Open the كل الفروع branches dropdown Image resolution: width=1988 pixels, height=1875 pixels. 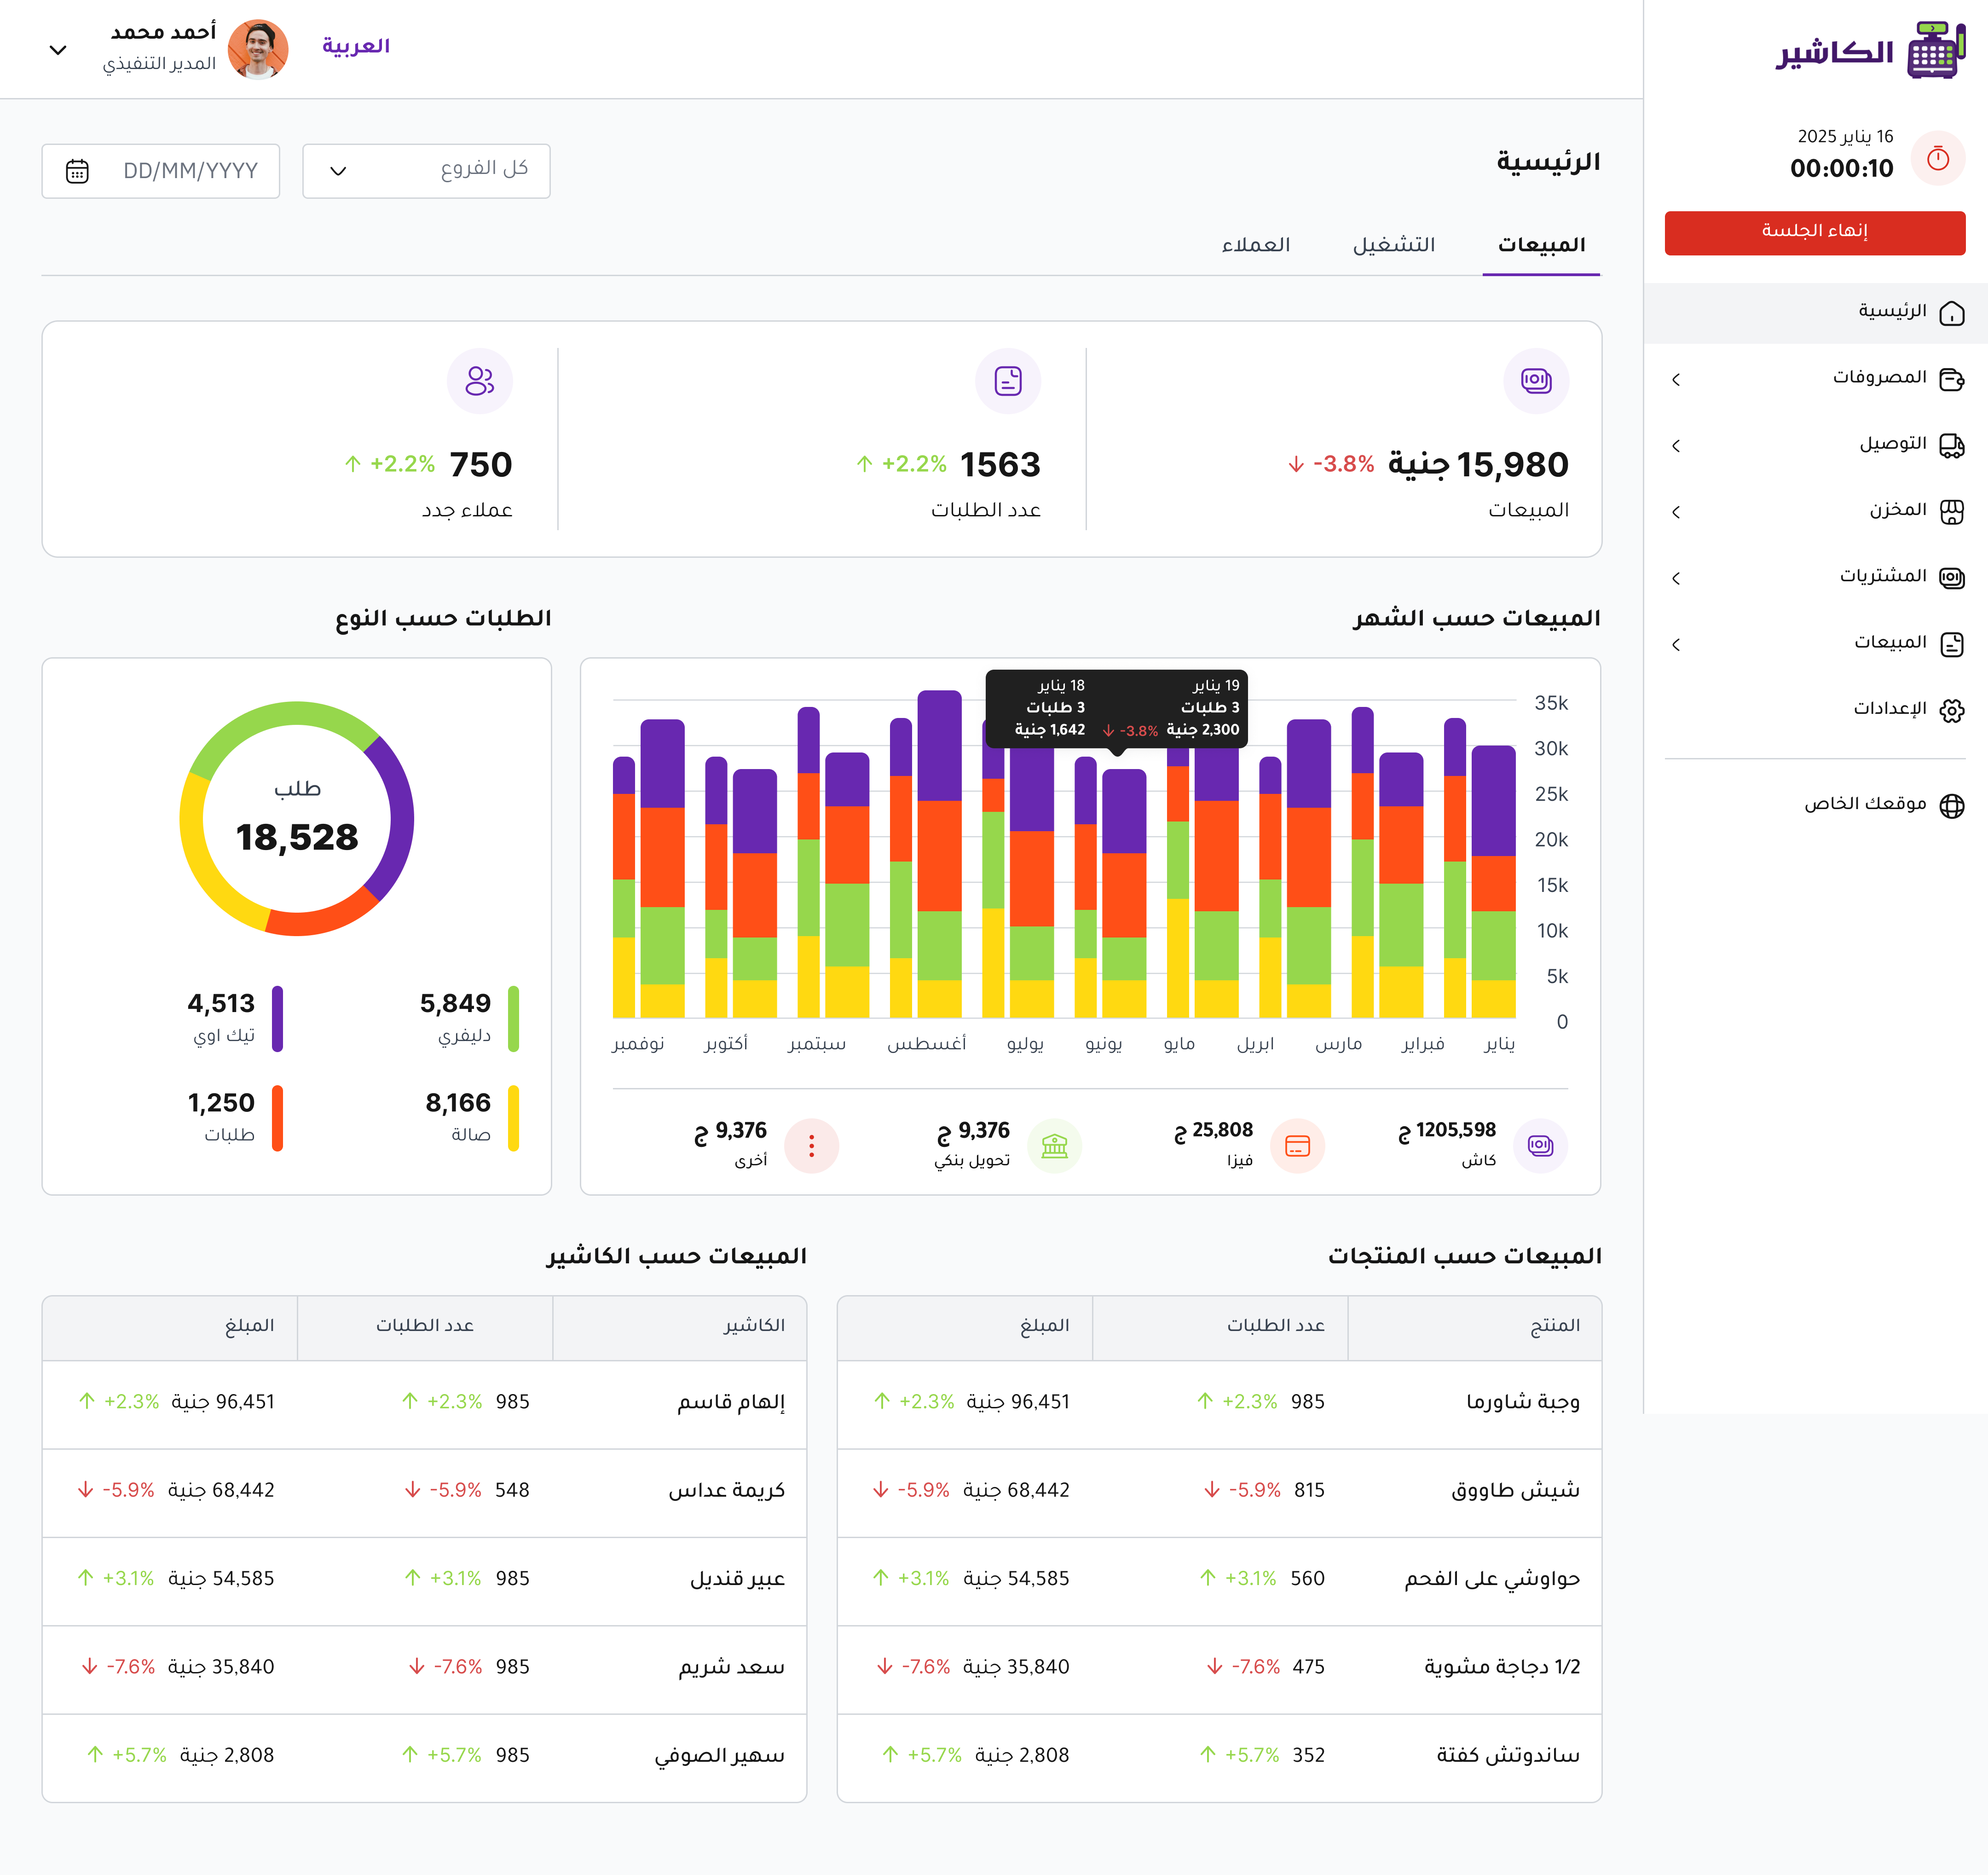tap(426, 171)
